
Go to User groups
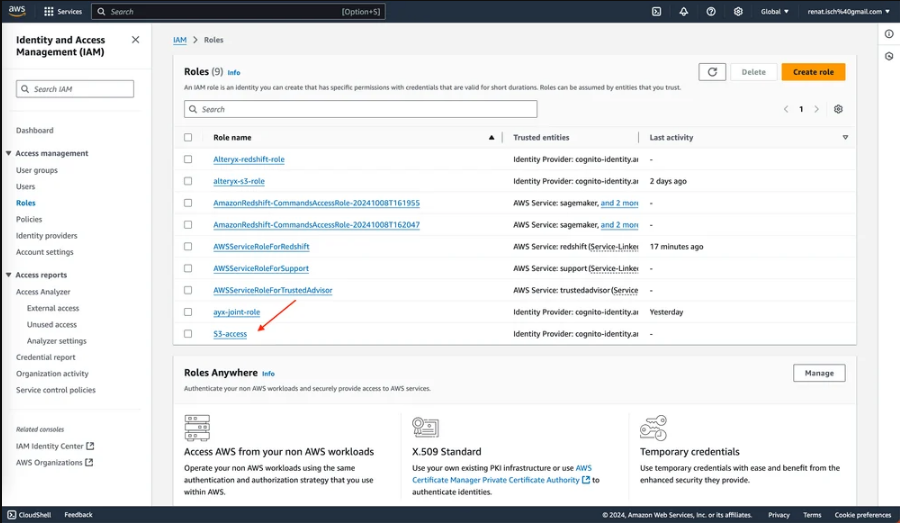[37, 170]
